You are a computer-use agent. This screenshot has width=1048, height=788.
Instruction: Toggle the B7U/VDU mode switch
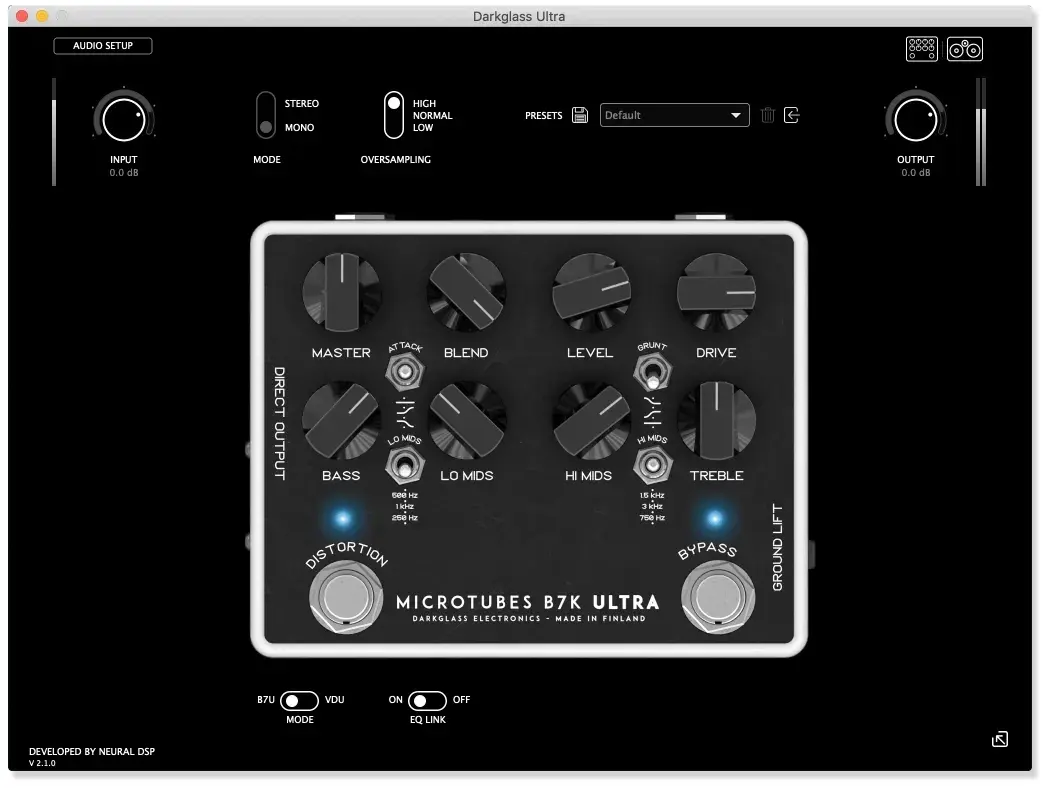299,700
